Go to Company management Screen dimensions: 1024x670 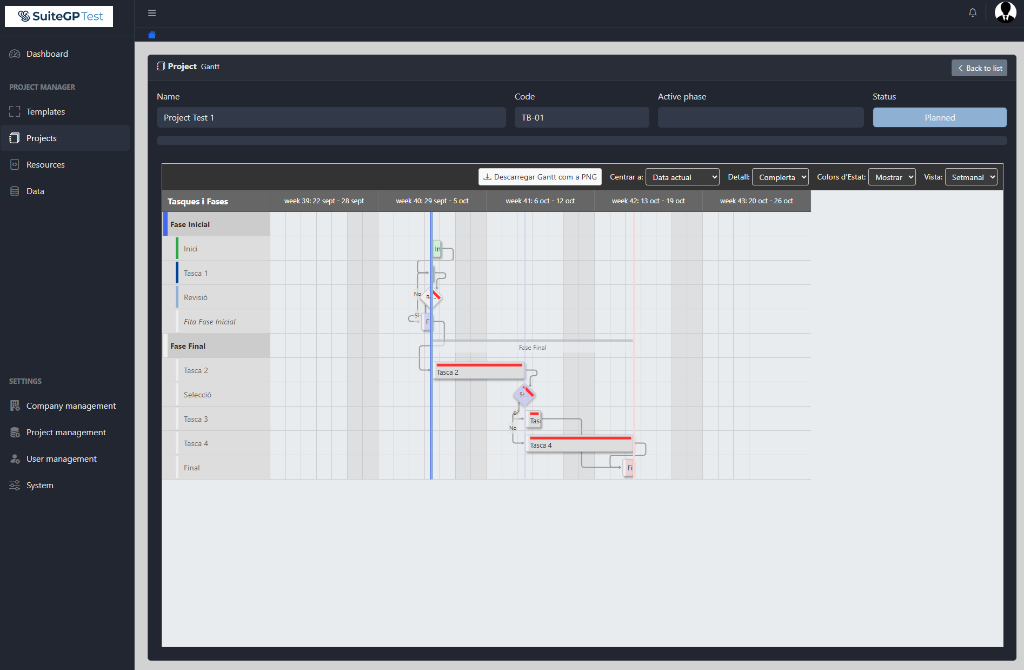pos(70,406)
